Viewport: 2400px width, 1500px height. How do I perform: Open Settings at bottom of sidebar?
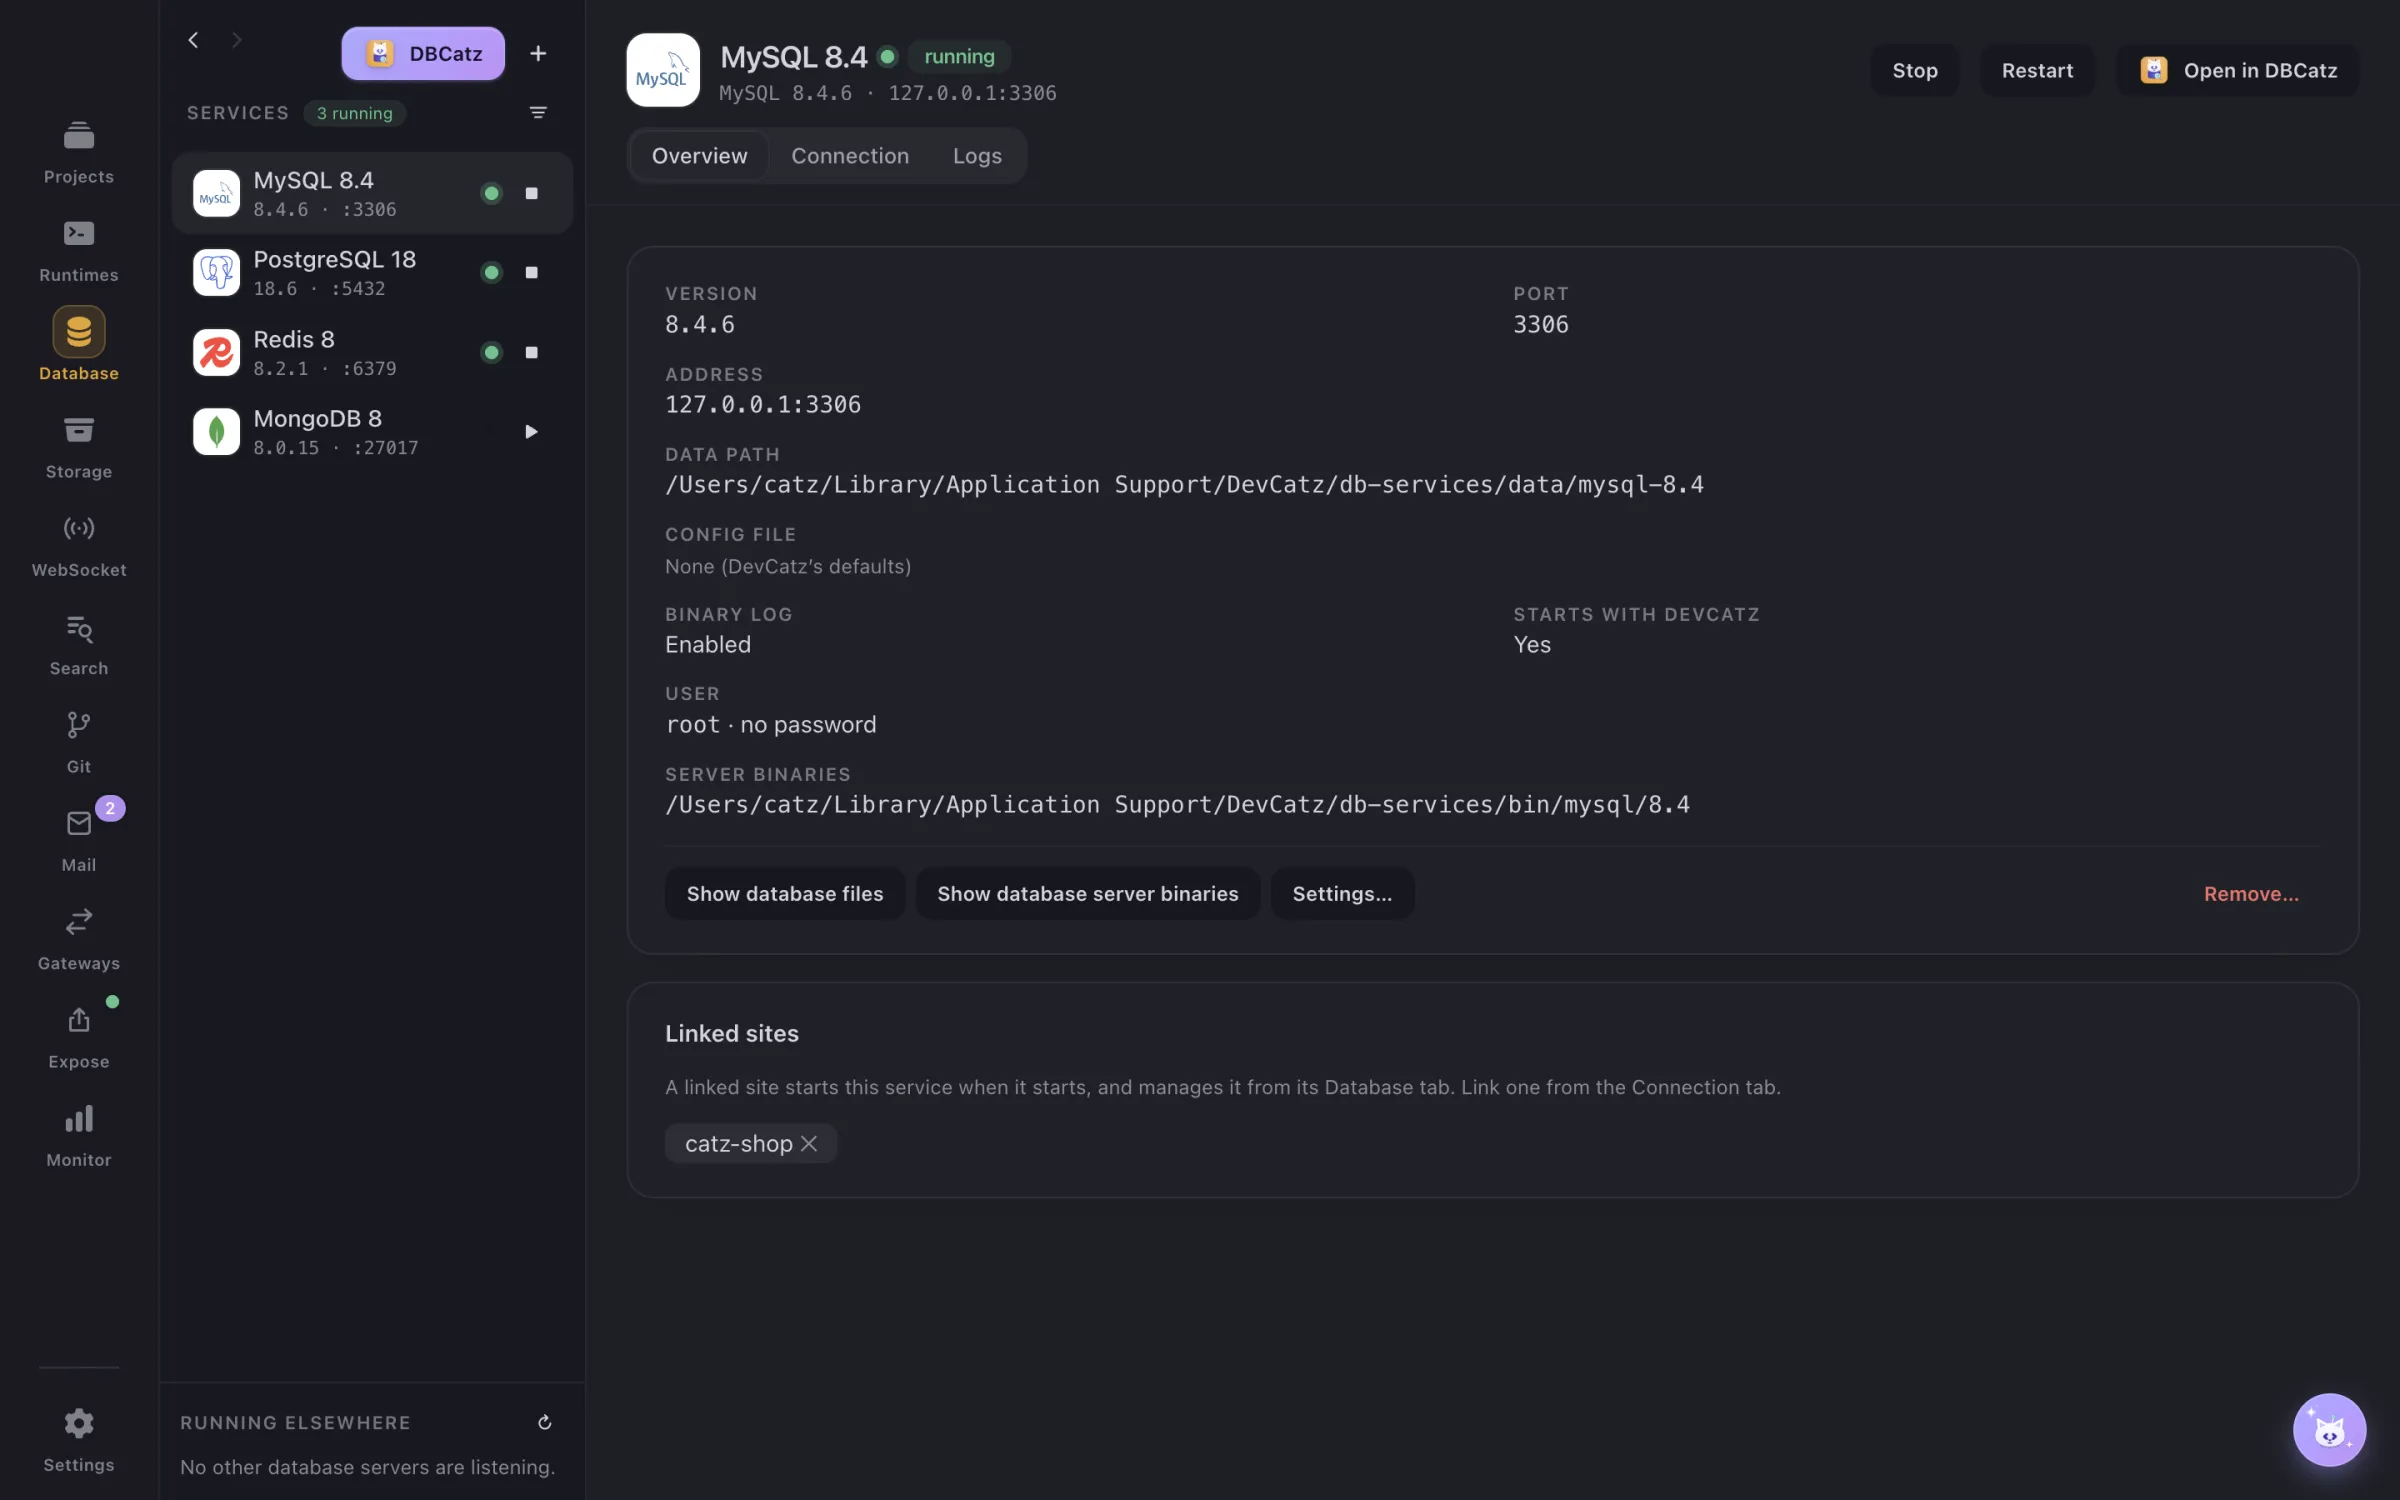[x=79, y=1440]
